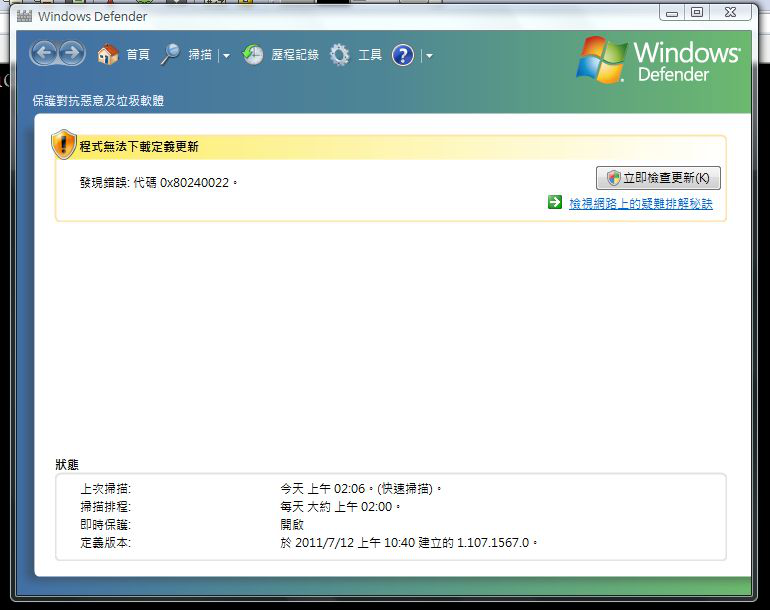Click the house icon for Home
Image resolution: width=770 pixels, height=610 pixels.
108,54
